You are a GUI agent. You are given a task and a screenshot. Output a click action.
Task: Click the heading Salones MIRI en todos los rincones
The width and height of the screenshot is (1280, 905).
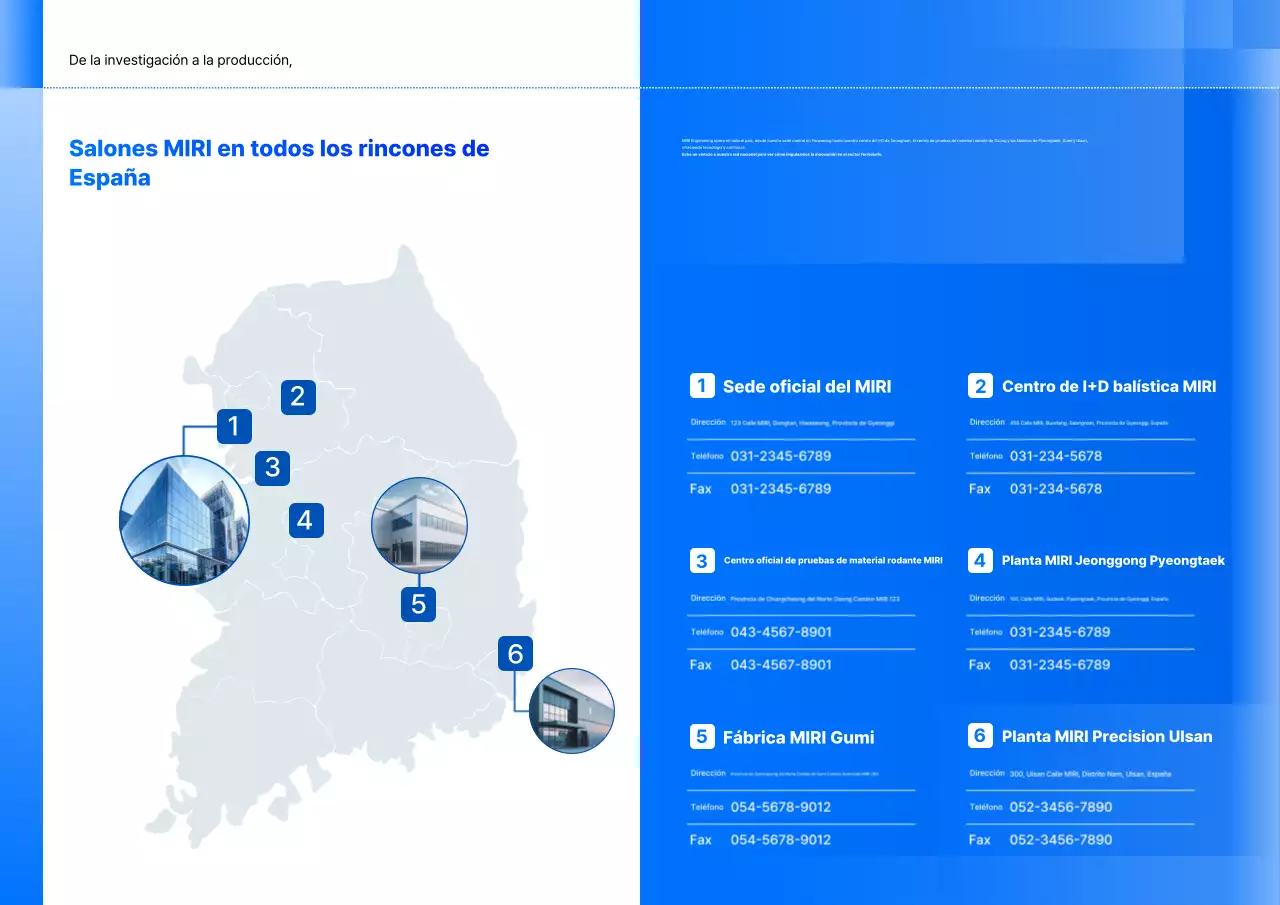pyautogui.click(x=278, y=161)
